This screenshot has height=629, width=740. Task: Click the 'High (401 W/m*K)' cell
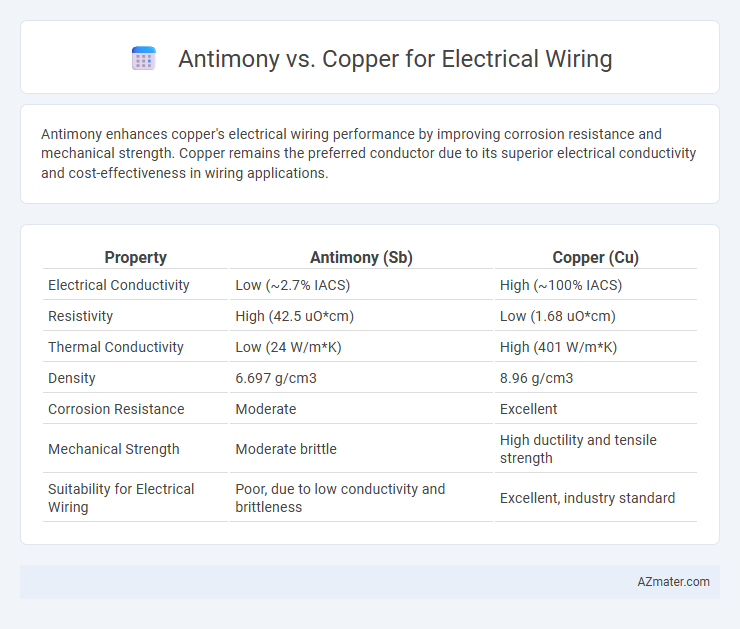tap(558, 347)
